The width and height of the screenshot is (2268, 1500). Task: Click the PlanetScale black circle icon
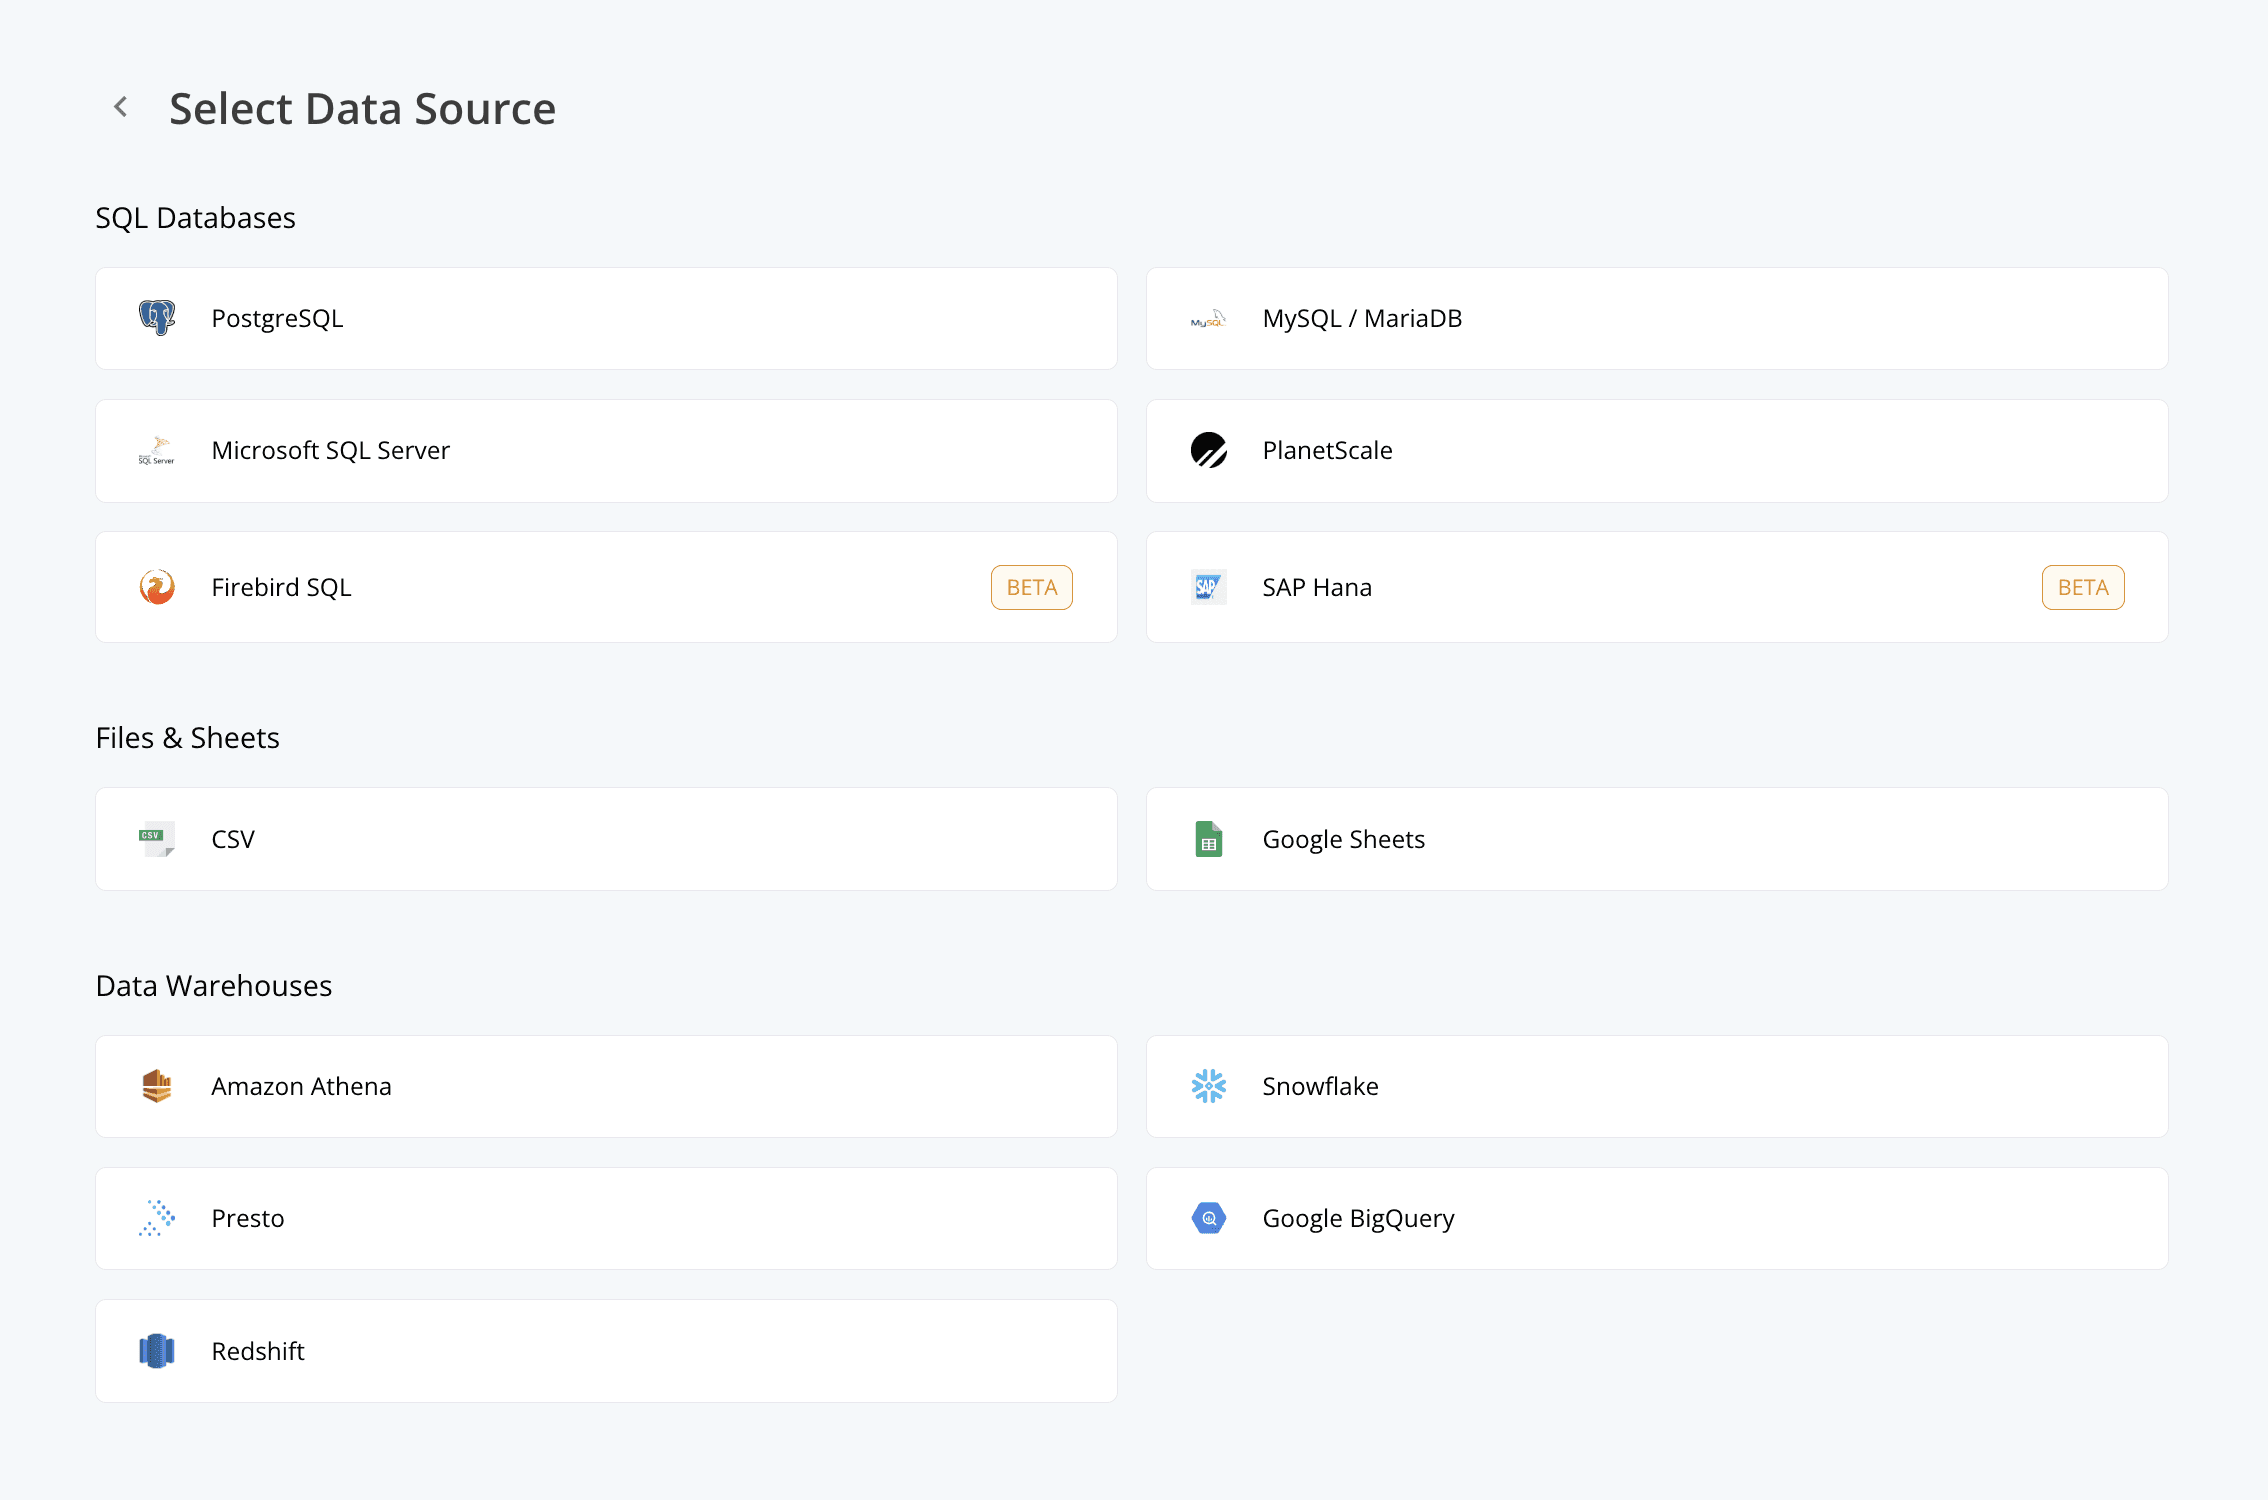pos(1208,450)
